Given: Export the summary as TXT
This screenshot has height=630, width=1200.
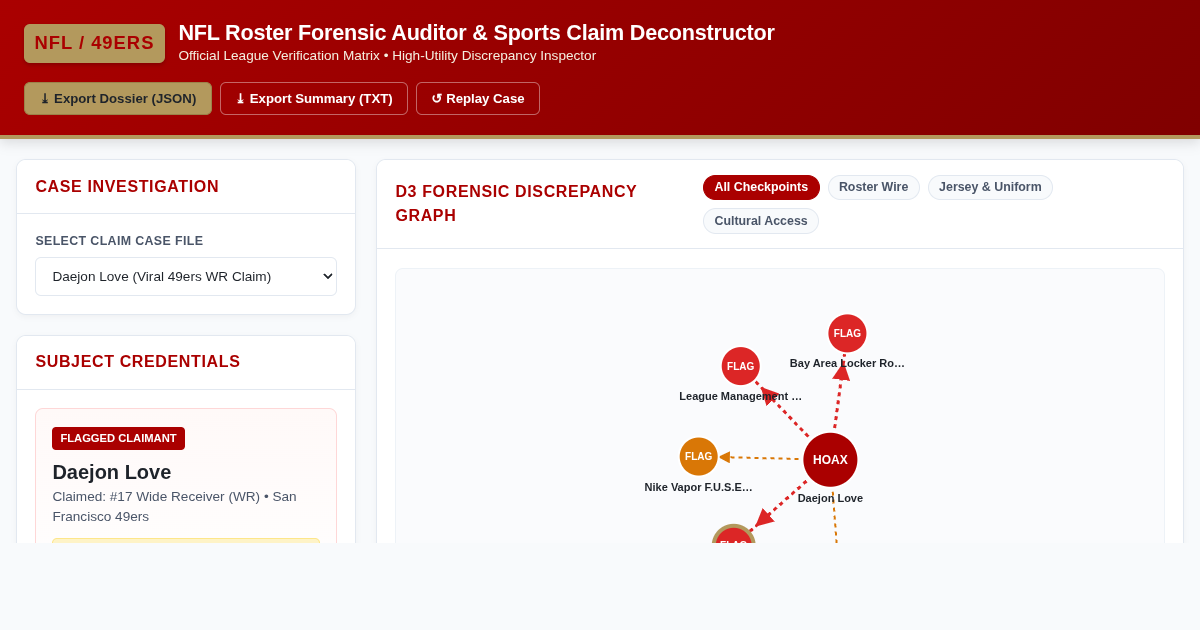Looking at the screenshot, I should pos(314,99).
